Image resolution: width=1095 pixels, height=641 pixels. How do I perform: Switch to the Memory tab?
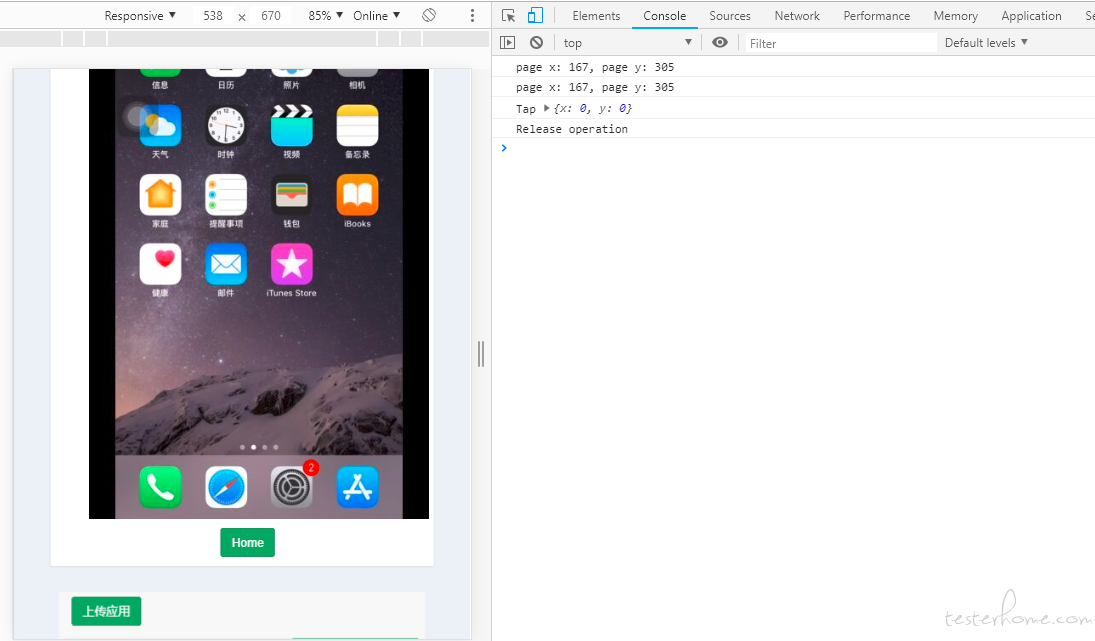click(x=955, y=15)
